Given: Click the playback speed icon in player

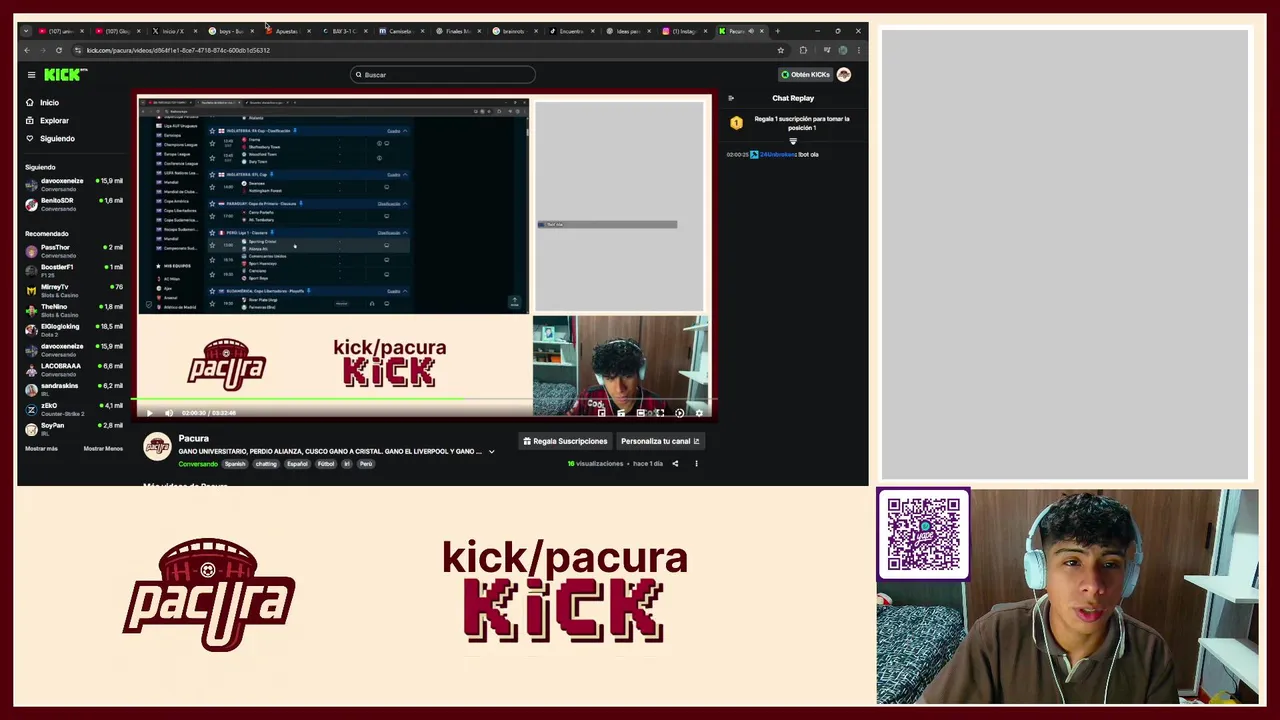Looking at the screenshot, I should (x=680, y=412).
